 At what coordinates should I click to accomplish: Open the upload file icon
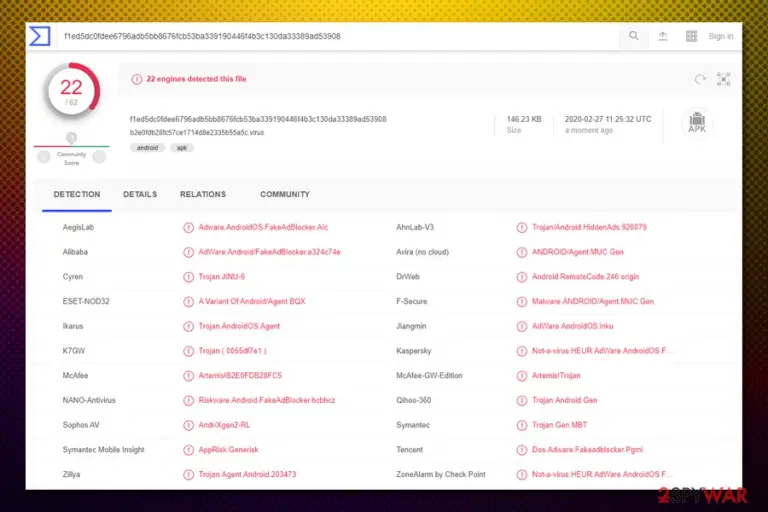[663, 36]
